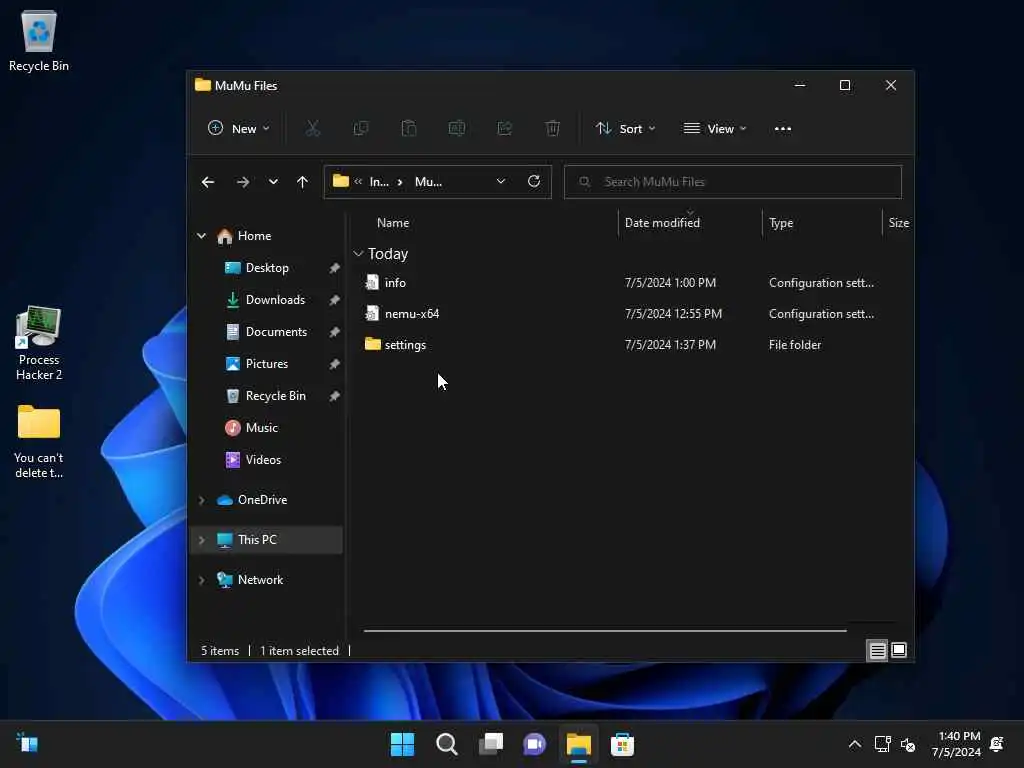Switch to details view layout icon
The height and width of the screenshot is (768, 1024).
877,650
